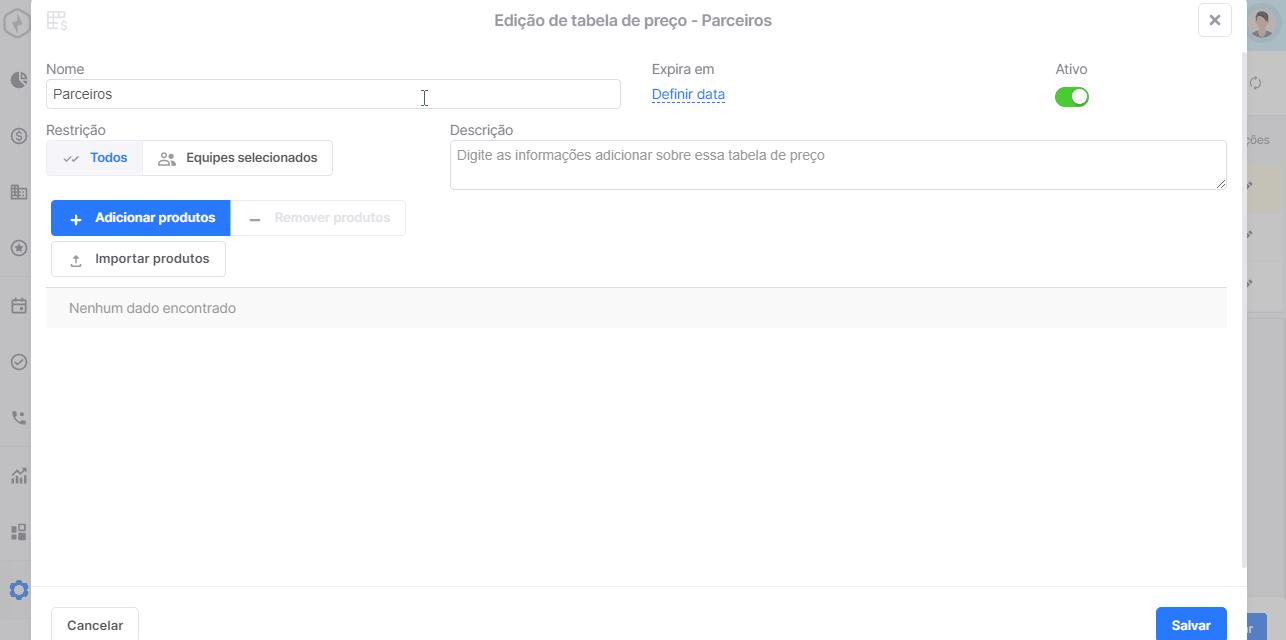The width and height of the screenshot is (1286, 640).
Task: Select the Equipes selecionados restriction option
Action: pos(238,158)
